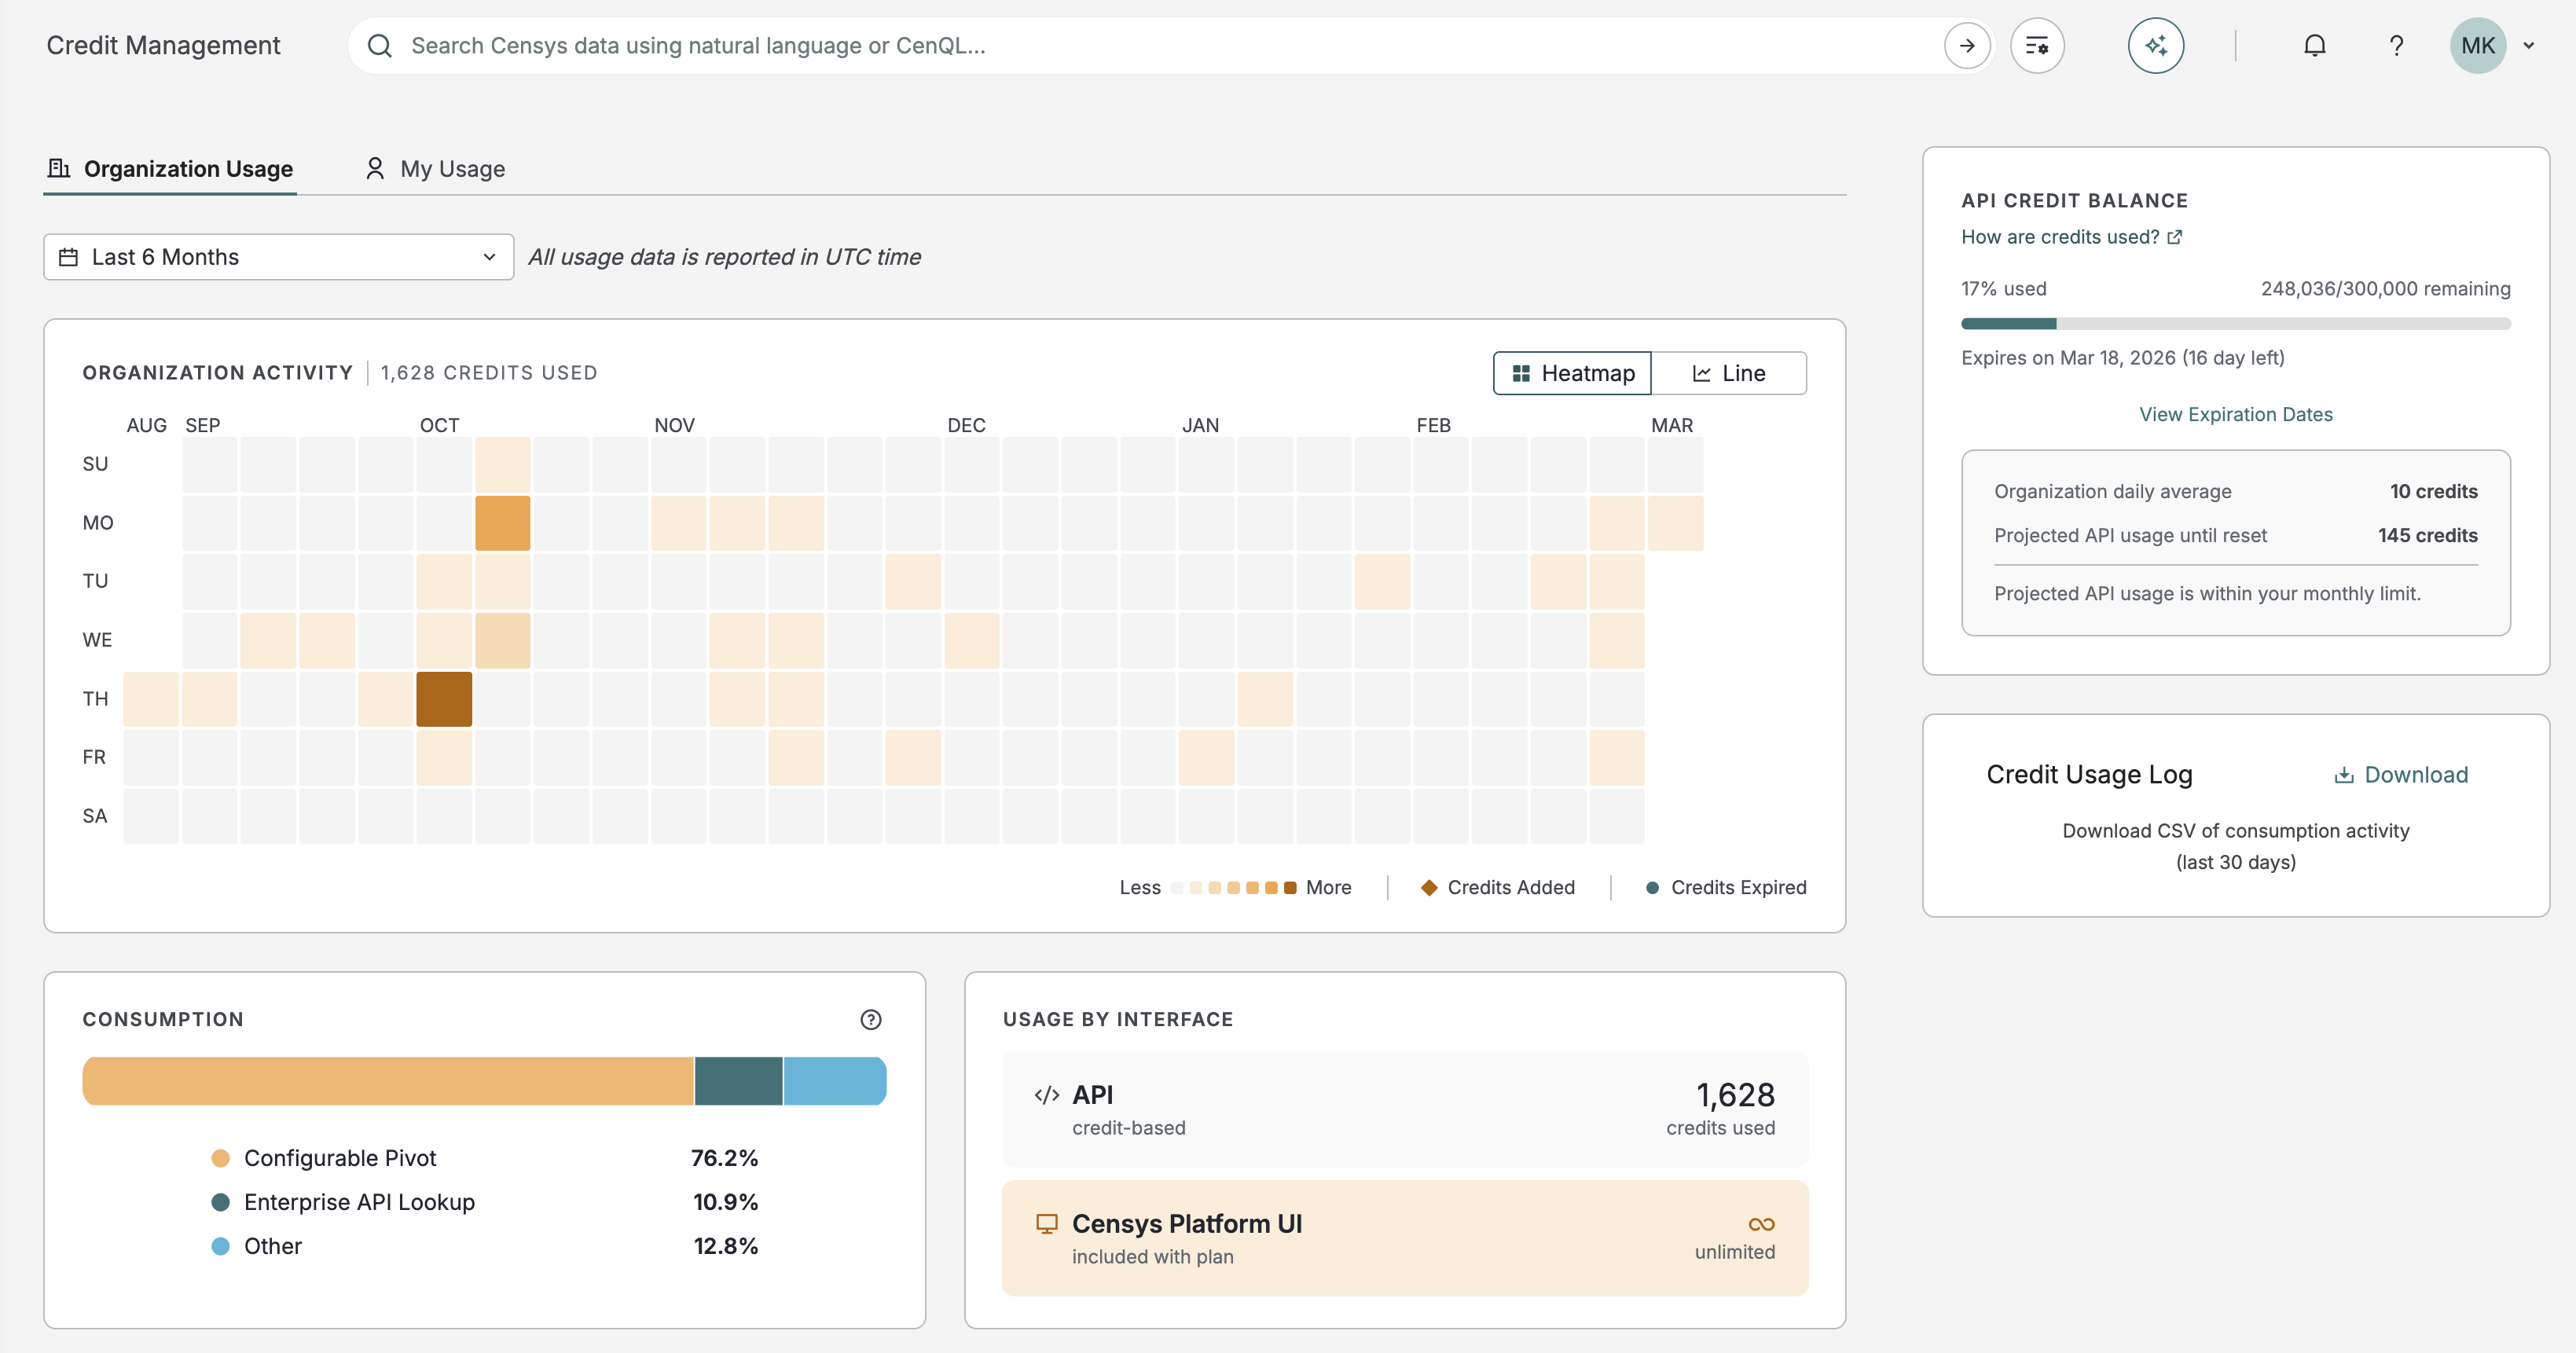Open the How are credits used link
Screen dimensions: 2576x1353
coord(2059,237)
